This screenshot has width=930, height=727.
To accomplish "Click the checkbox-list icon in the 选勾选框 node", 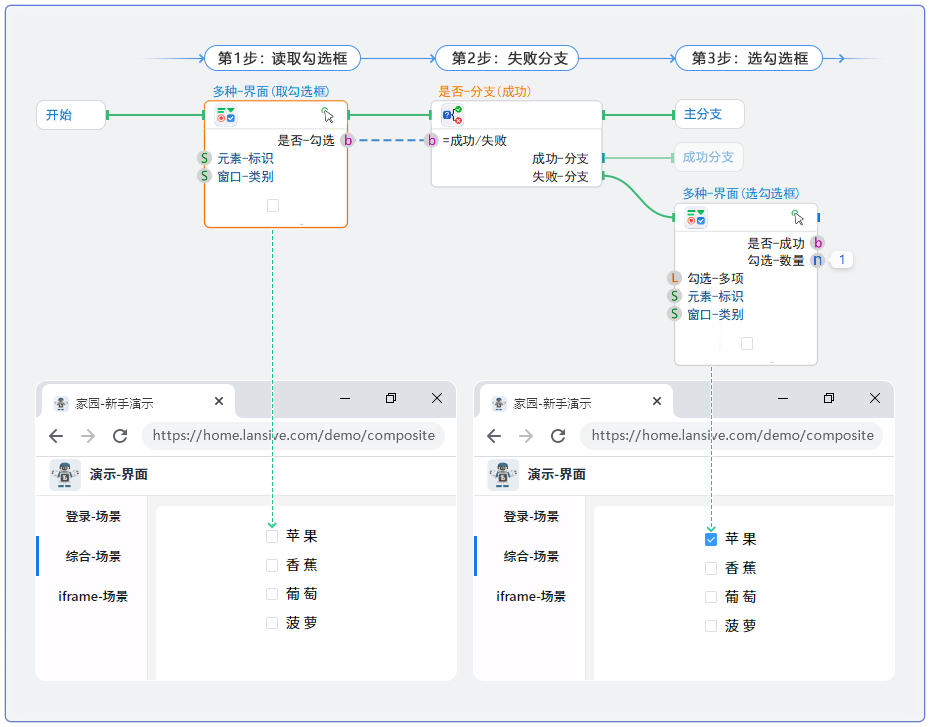I will pyautogui.click(x=695, y=218).
